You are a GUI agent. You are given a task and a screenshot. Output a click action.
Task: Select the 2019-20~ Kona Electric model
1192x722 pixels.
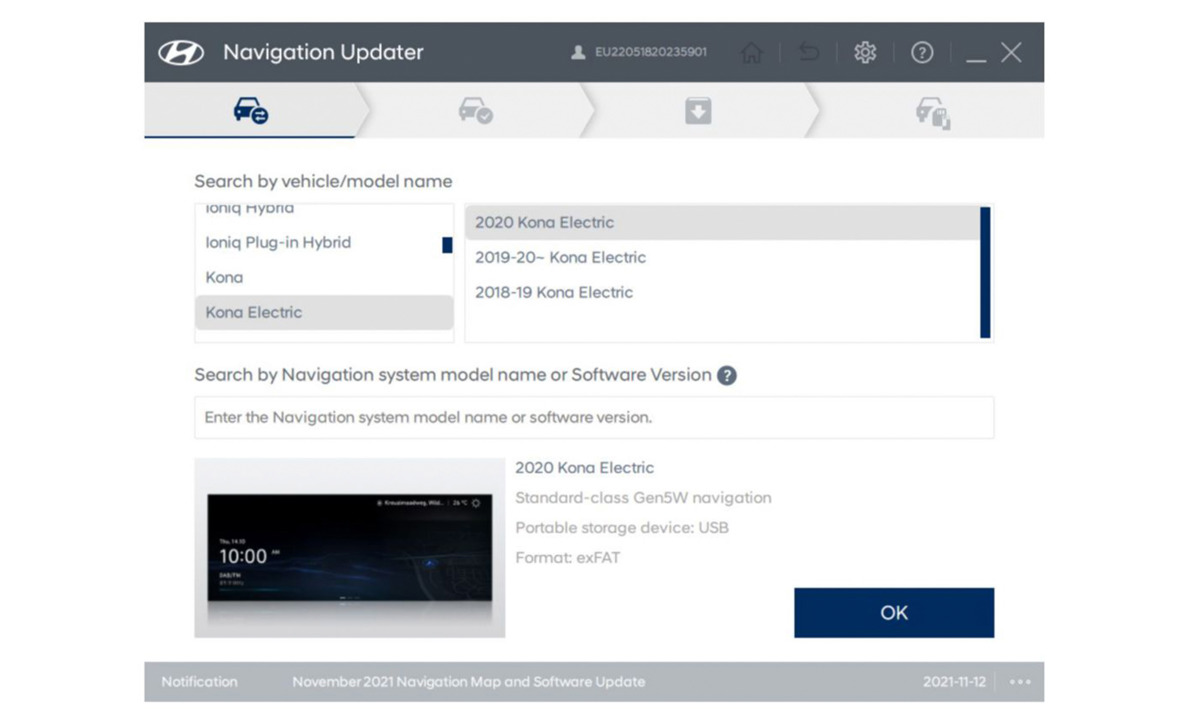point(722,258)
